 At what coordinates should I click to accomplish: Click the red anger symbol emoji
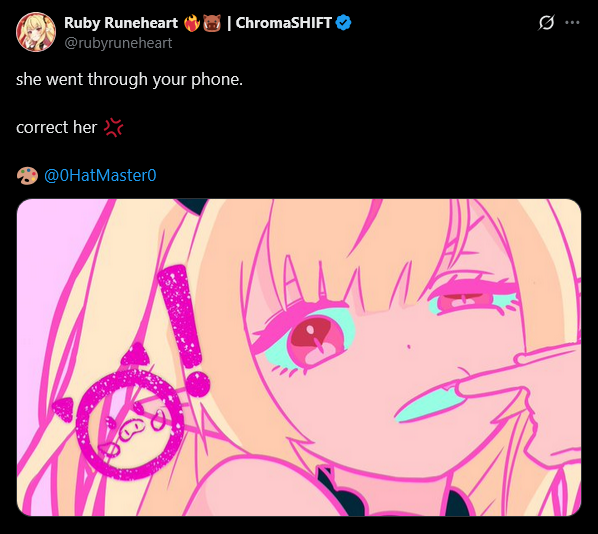coord(114,127)
